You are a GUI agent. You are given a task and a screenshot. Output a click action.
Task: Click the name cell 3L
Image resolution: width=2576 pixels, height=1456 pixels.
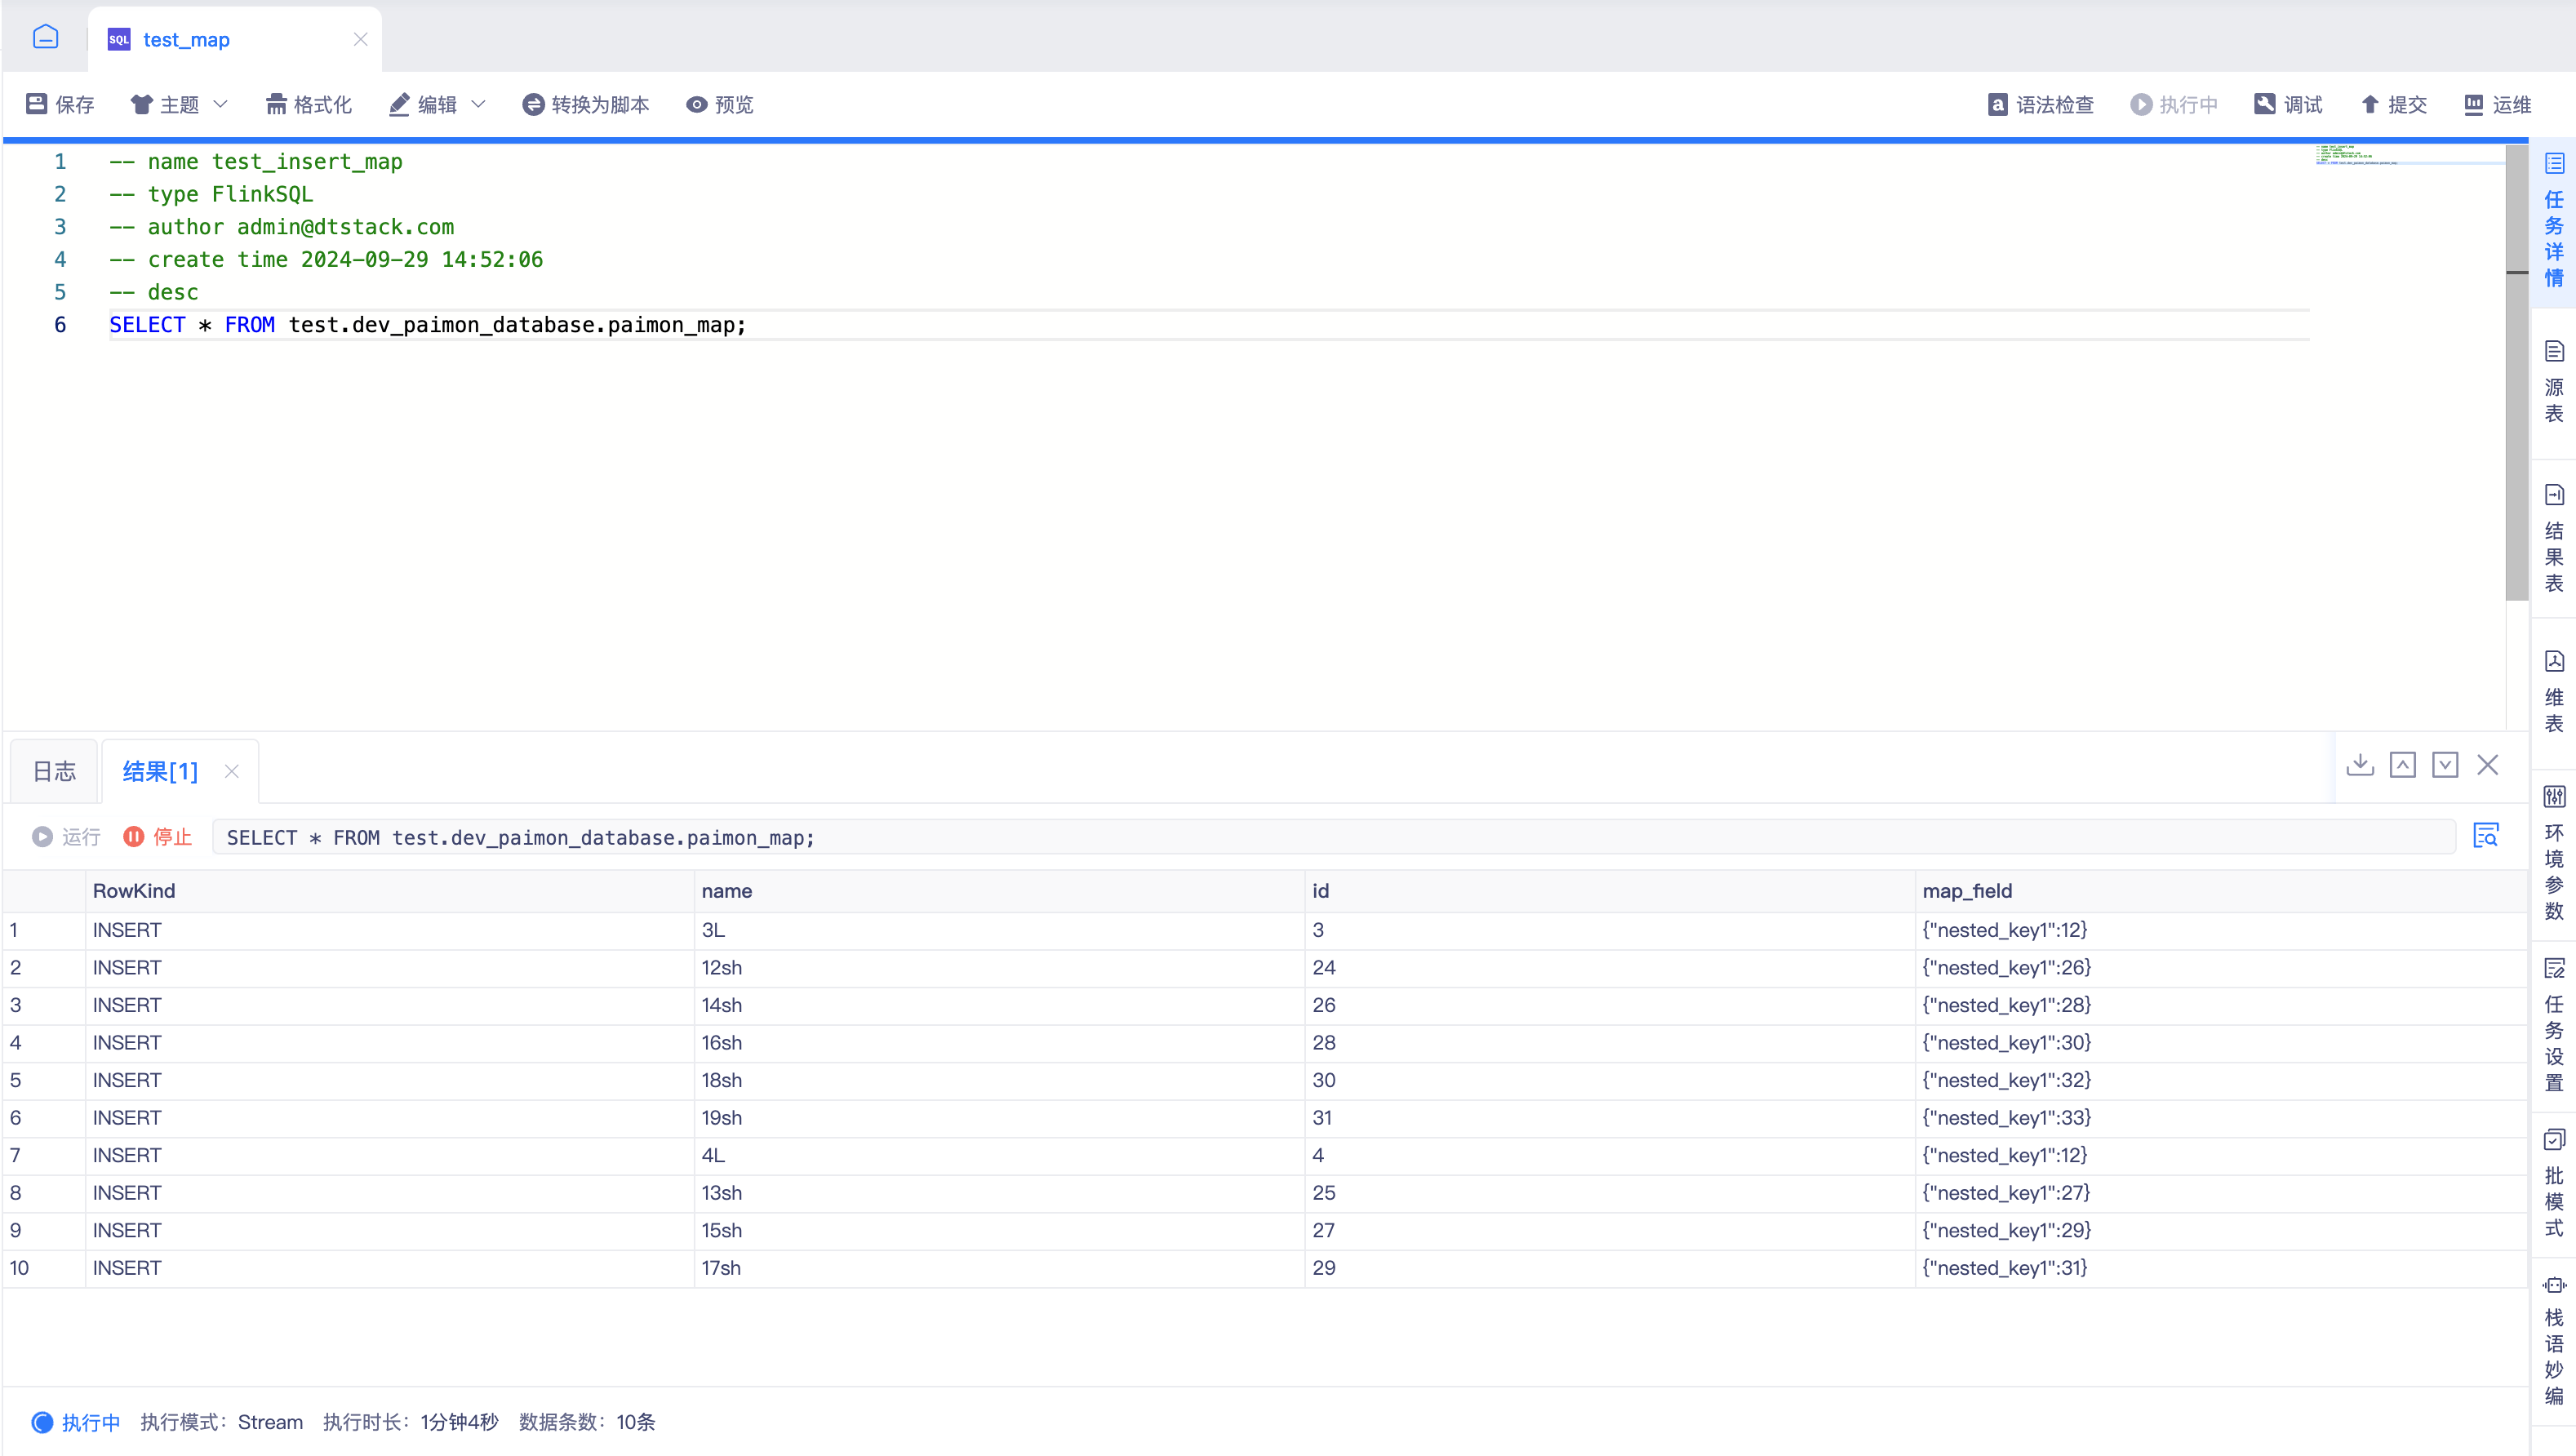pos(1000,930)
